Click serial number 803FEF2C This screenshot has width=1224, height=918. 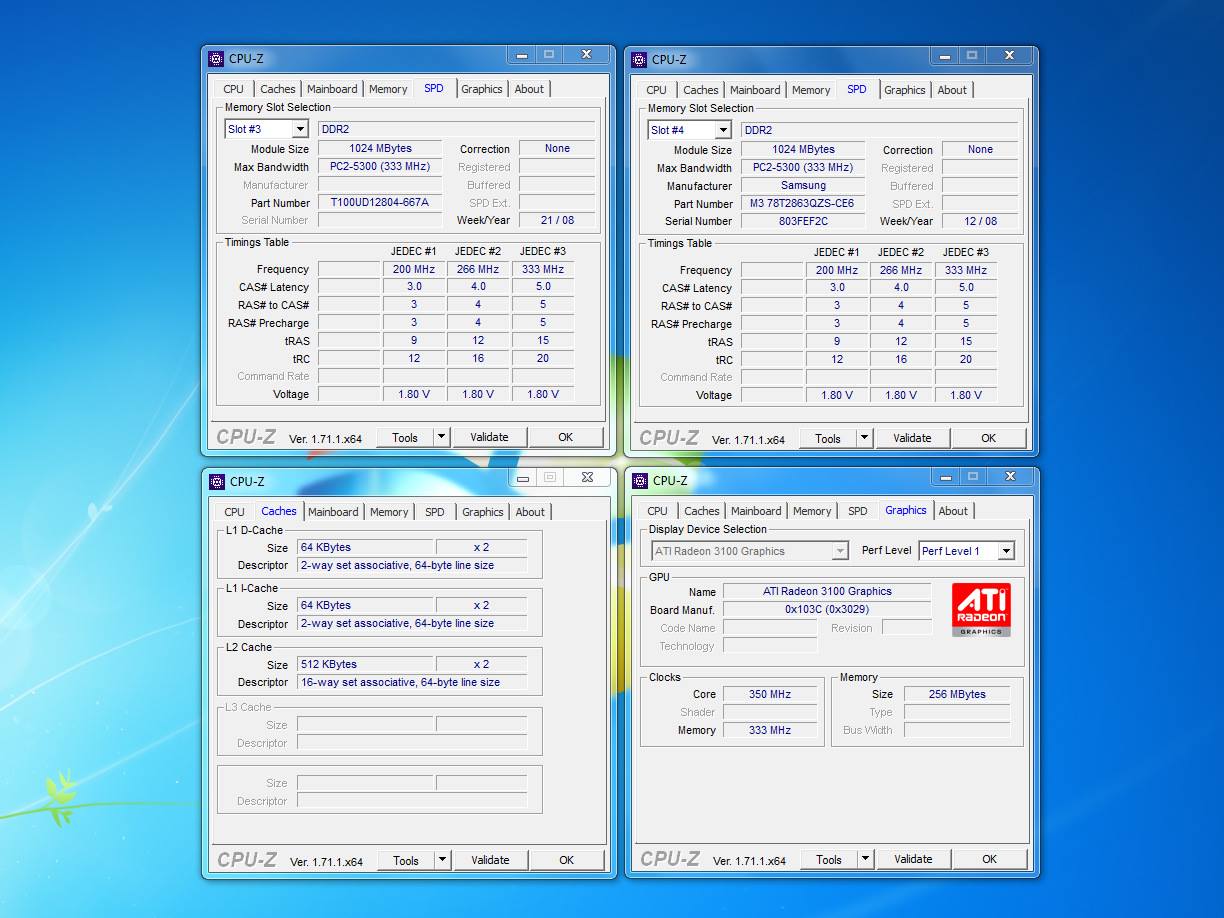click(x=803, y=221)
